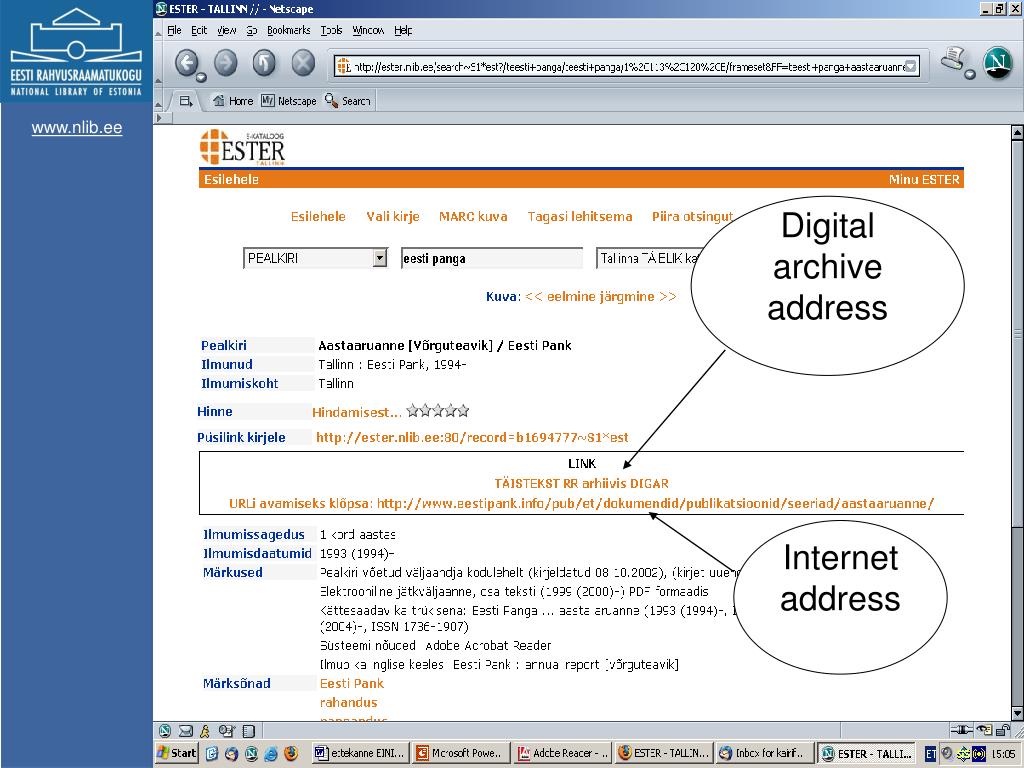
Task: Click the security padlock icon in status bar
Action: [1002, 729]
